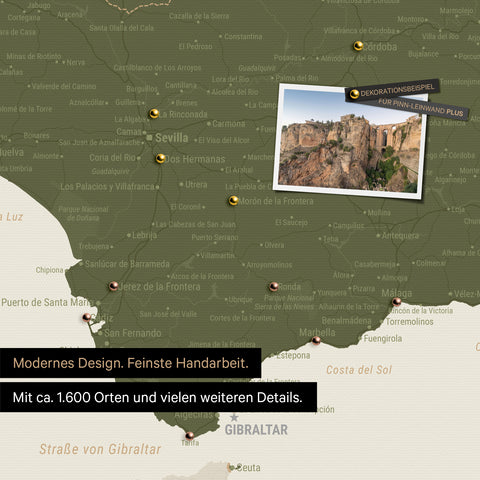Click the 'Coria del Río' label

pyautogui.click(x=112, y=157)
